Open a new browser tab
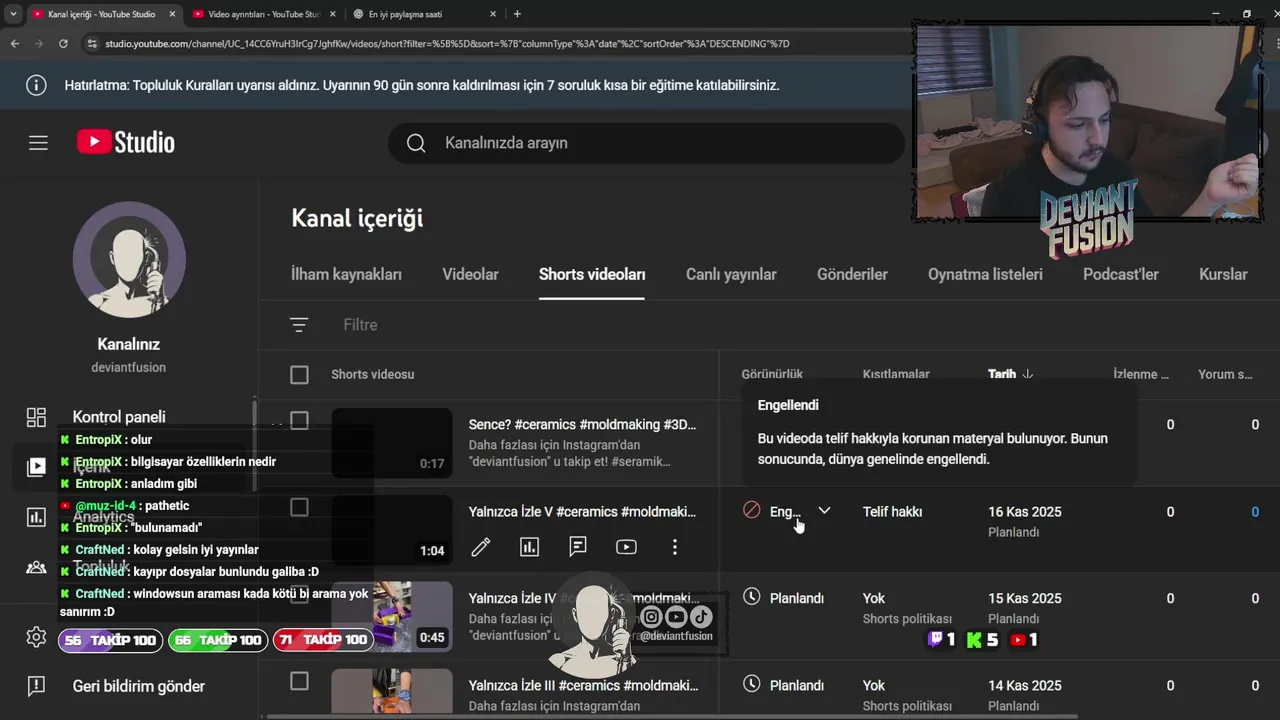Viewport: 1280px width, 720px height. [517, 14]
